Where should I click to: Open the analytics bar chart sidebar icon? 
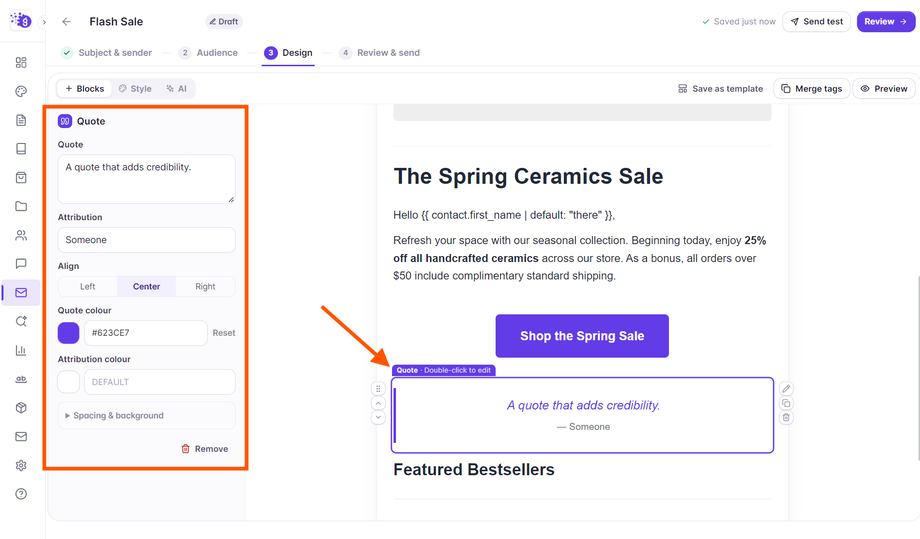(21, 350)
